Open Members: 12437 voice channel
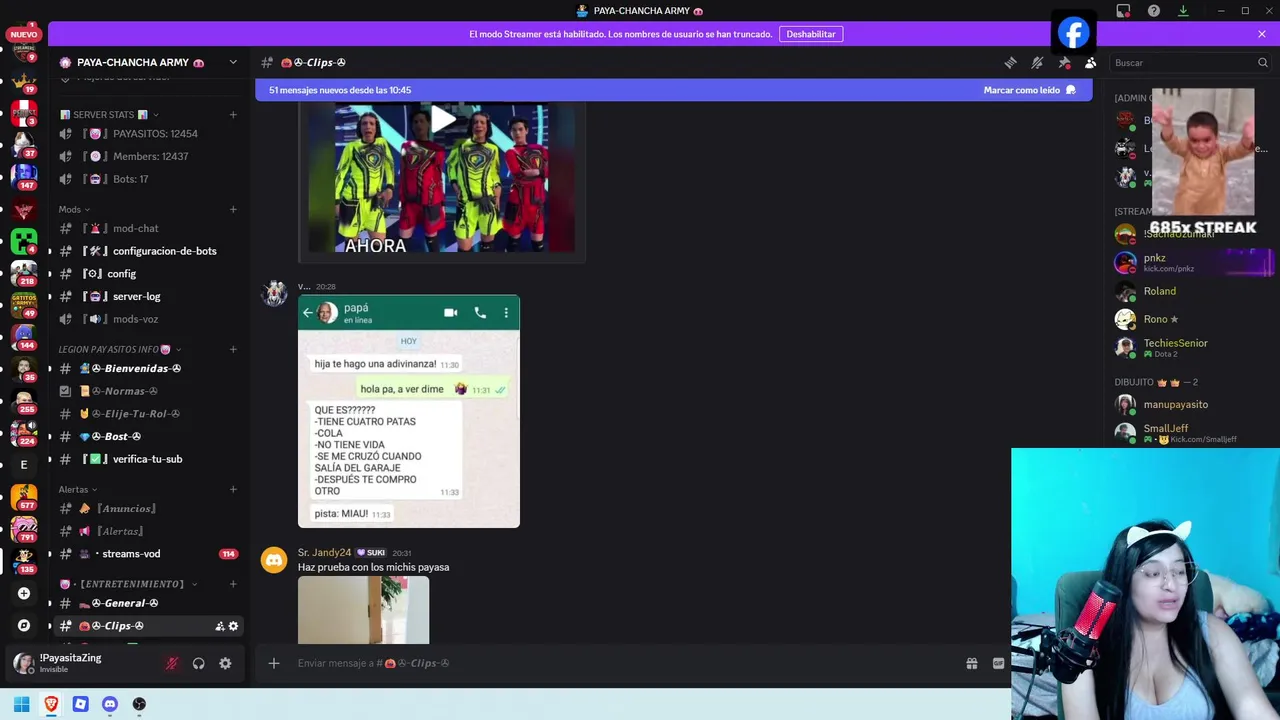 (x=148, y=156)
